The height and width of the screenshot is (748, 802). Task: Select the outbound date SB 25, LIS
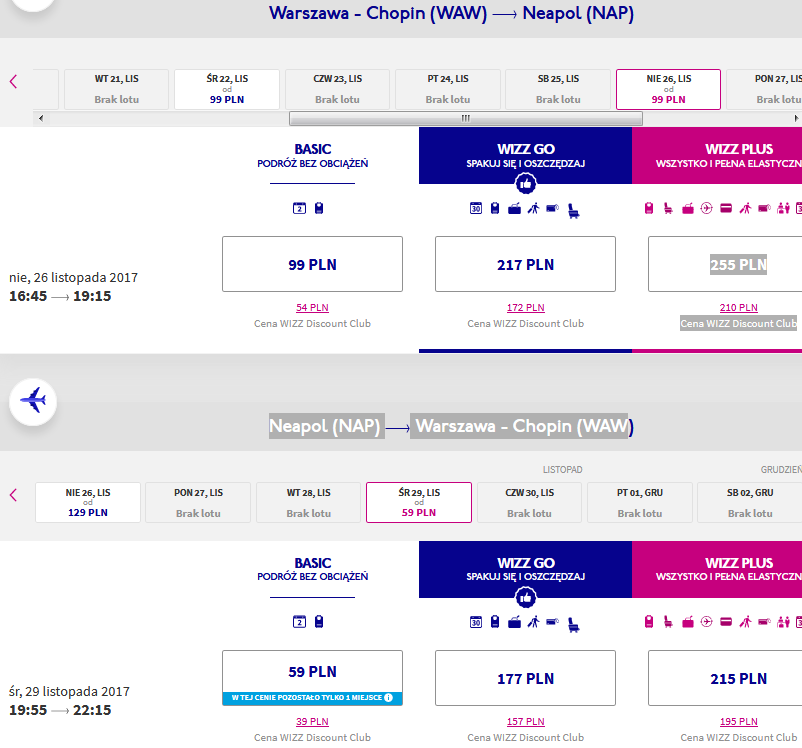point(558,89)
